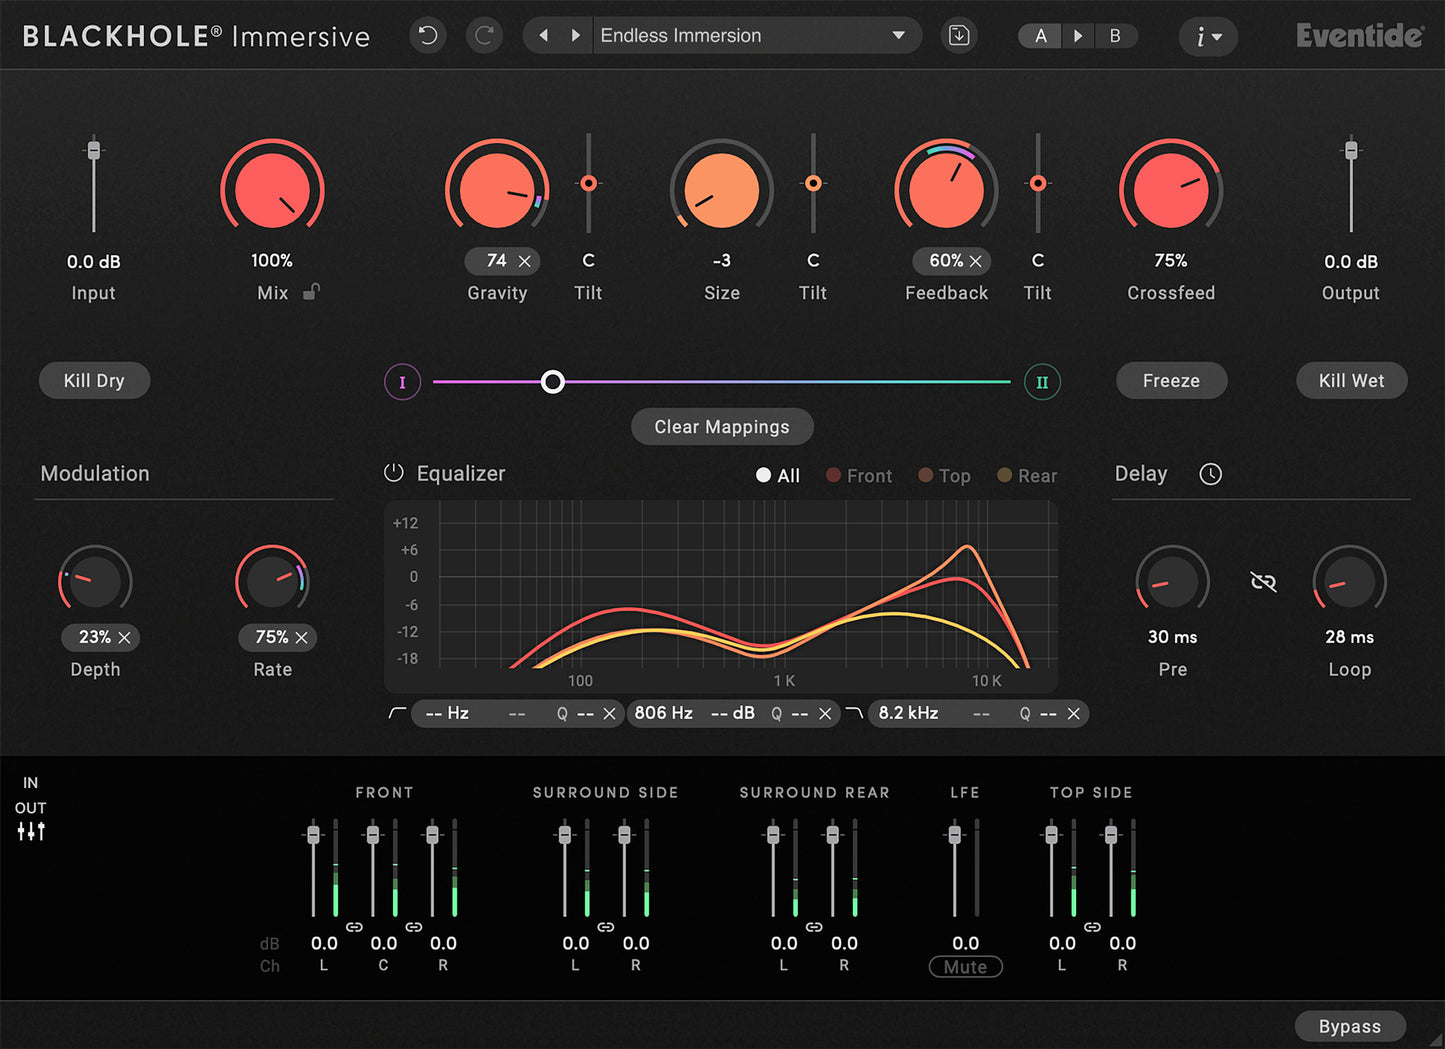
Task: Click the preset save icon
Action: 958,35
